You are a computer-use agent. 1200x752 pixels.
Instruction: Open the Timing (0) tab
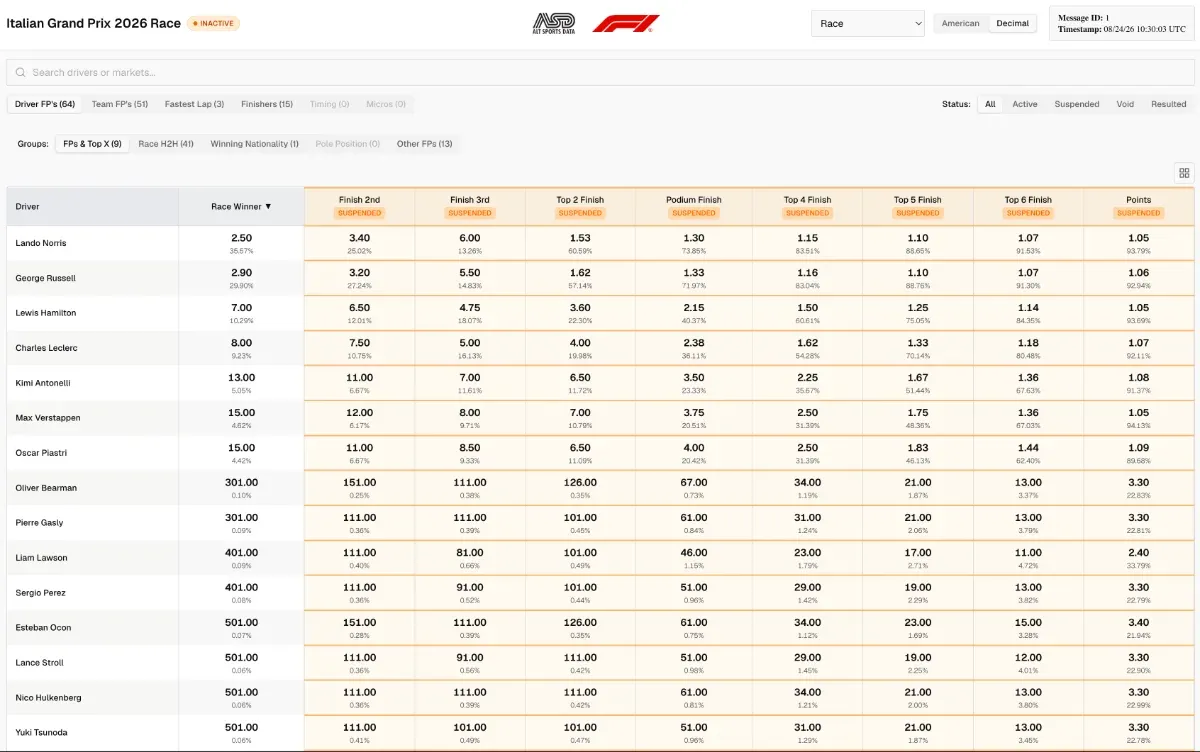pos(330,104)
